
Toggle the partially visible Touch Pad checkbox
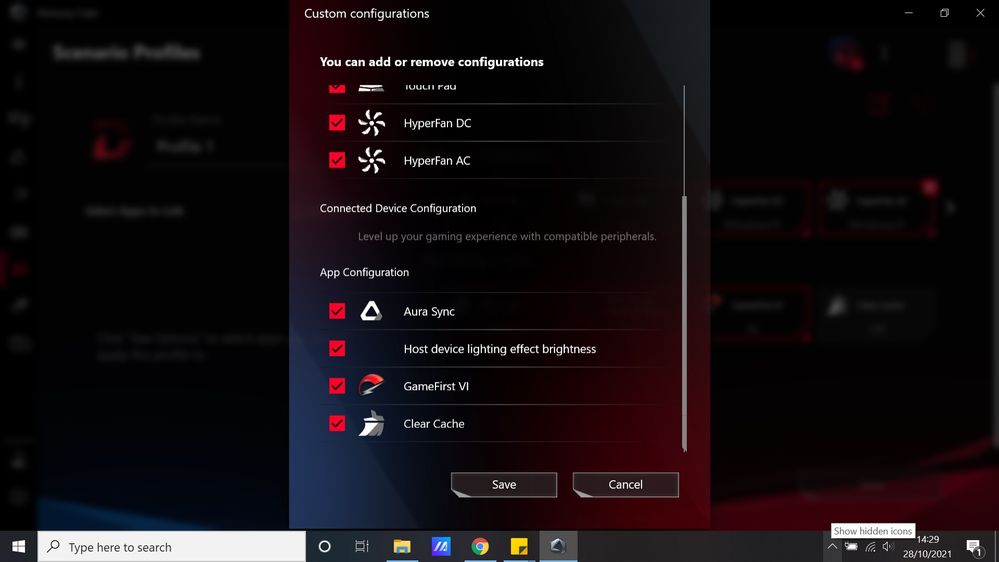(337, 88)
